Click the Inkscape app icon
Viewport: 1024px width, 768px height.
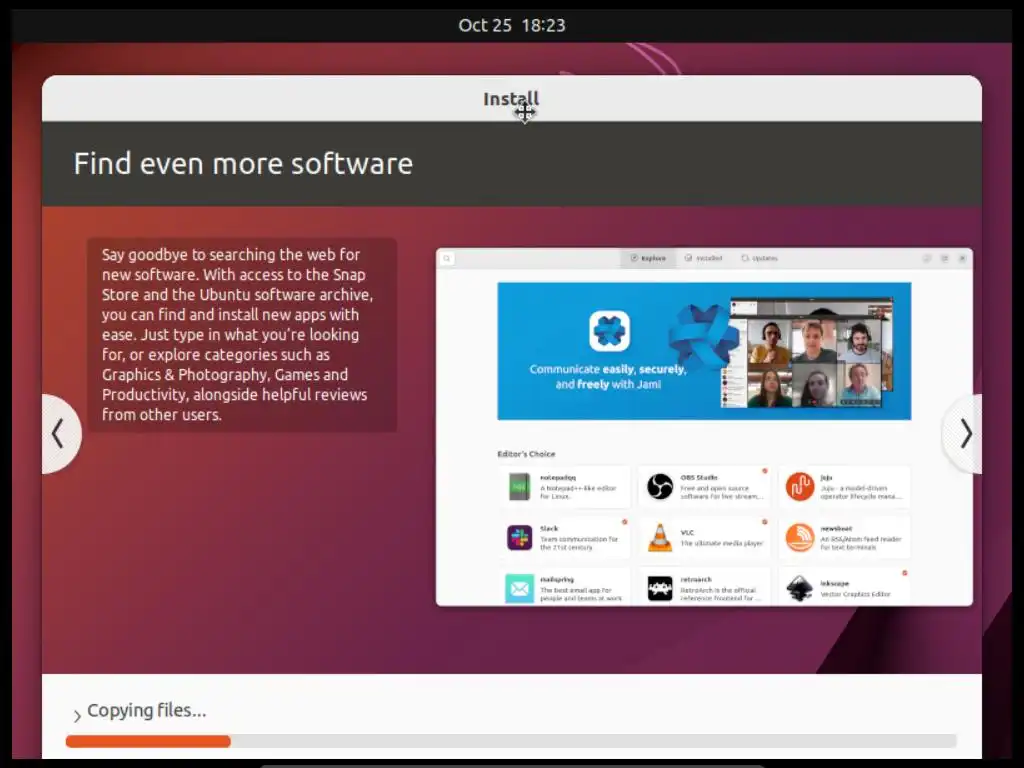(799, 588)
